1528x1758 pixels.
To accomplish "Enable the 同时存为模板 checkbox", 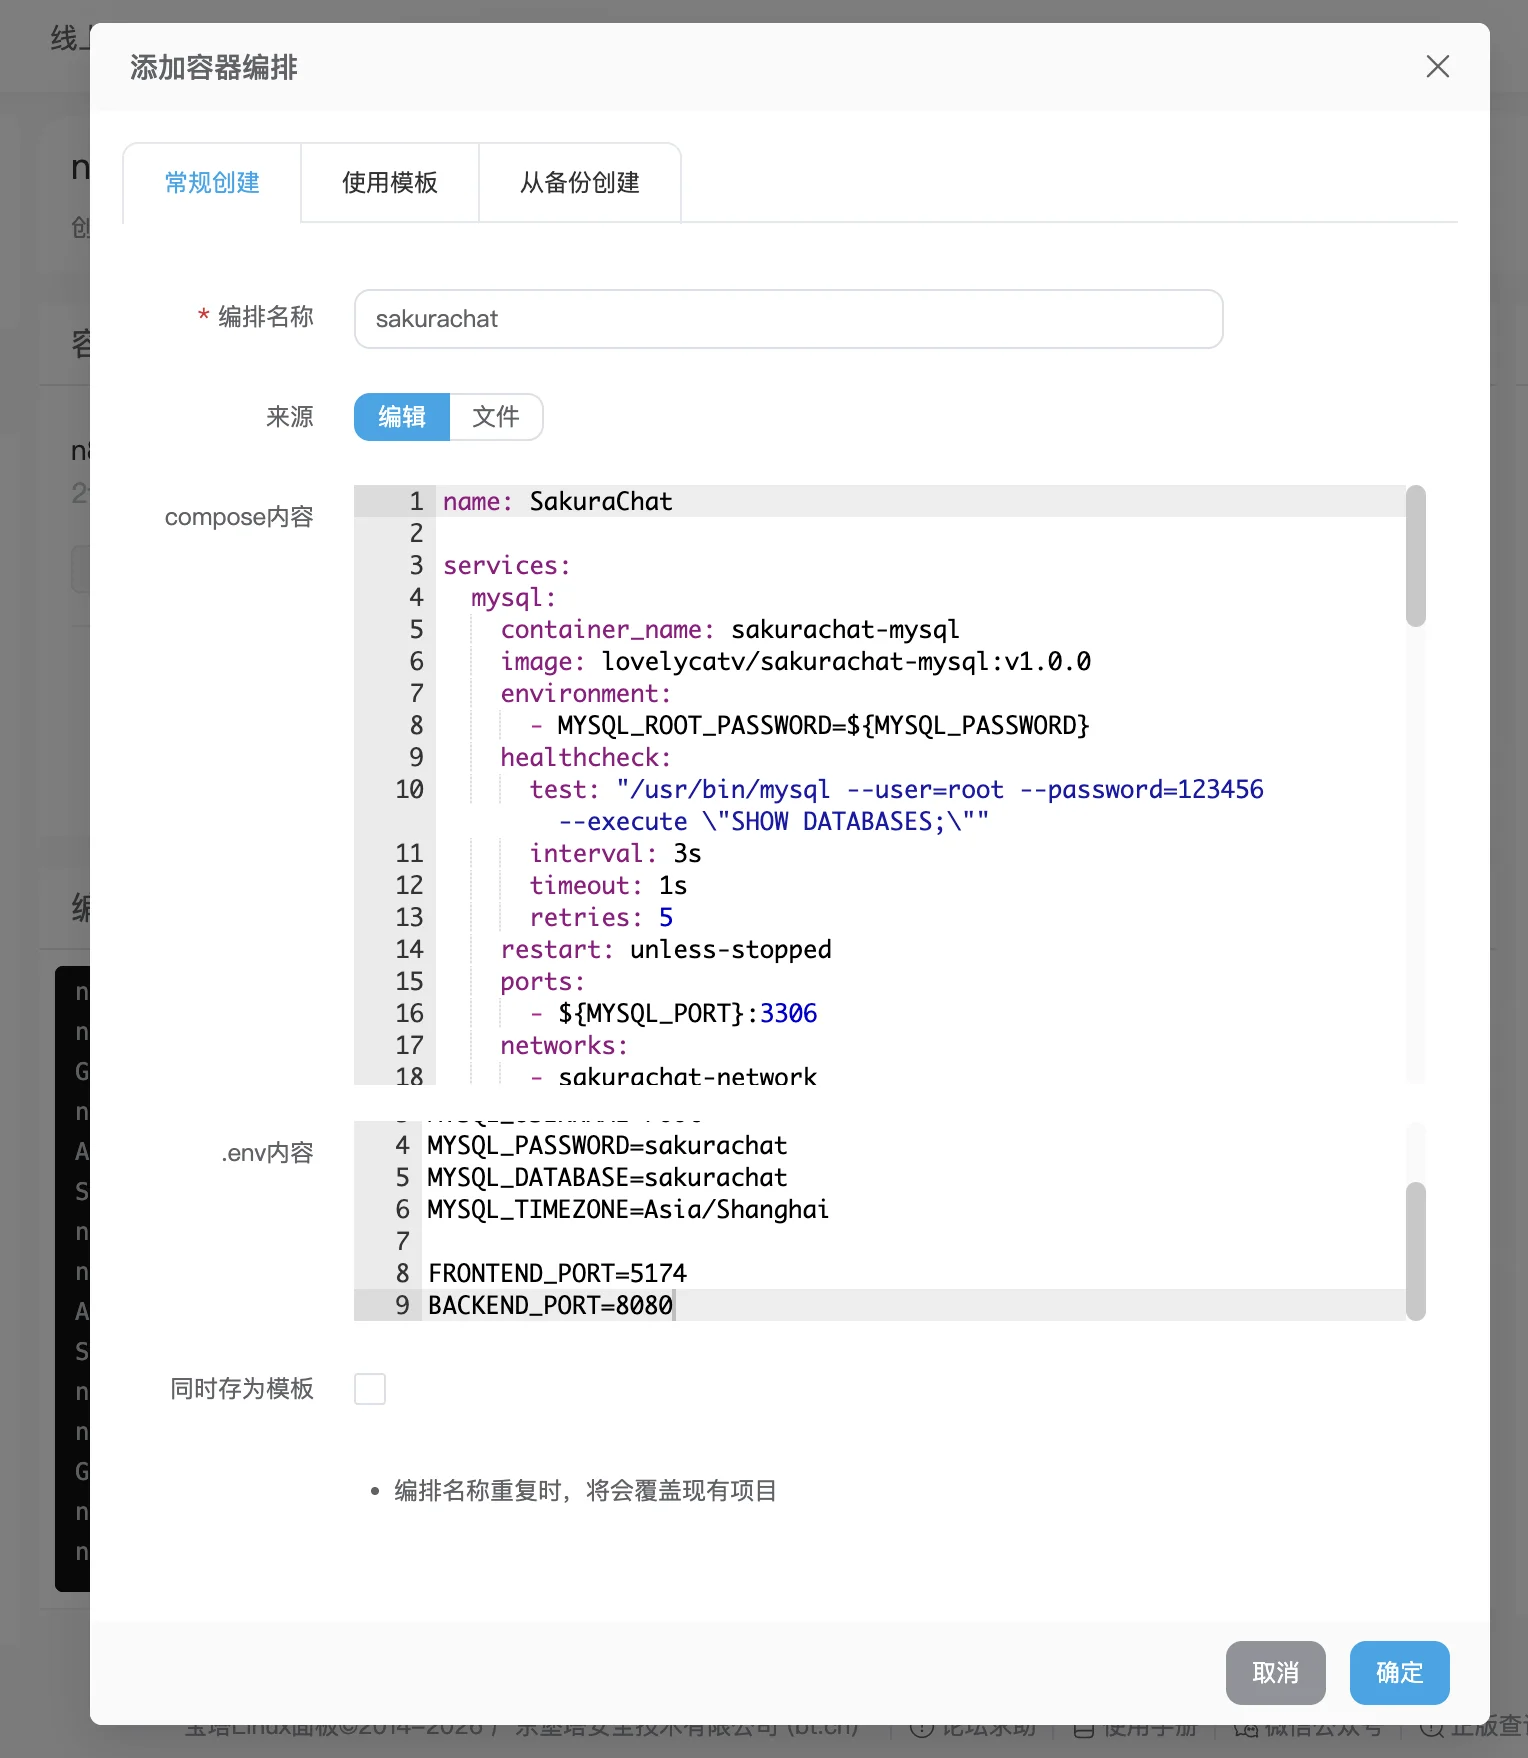I will [370, 1389].
